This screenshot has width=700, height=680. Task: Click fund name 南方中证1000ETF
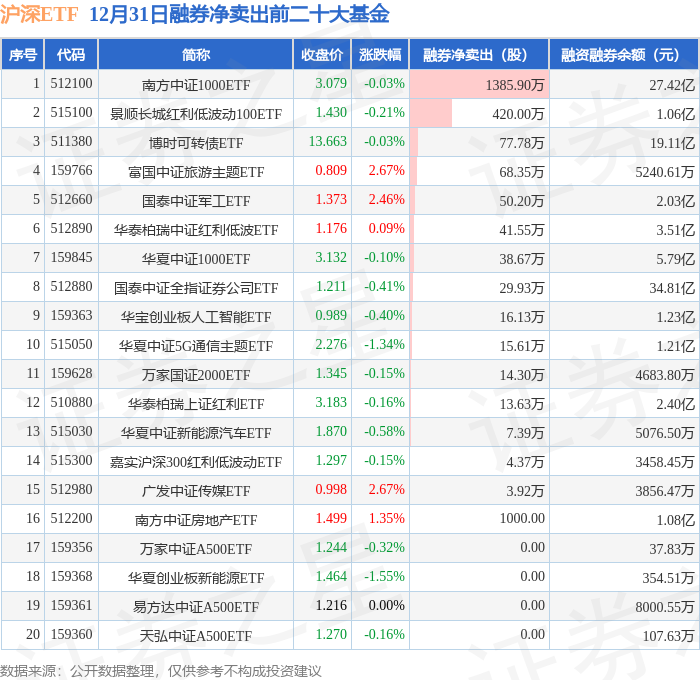tap(196, 84)
